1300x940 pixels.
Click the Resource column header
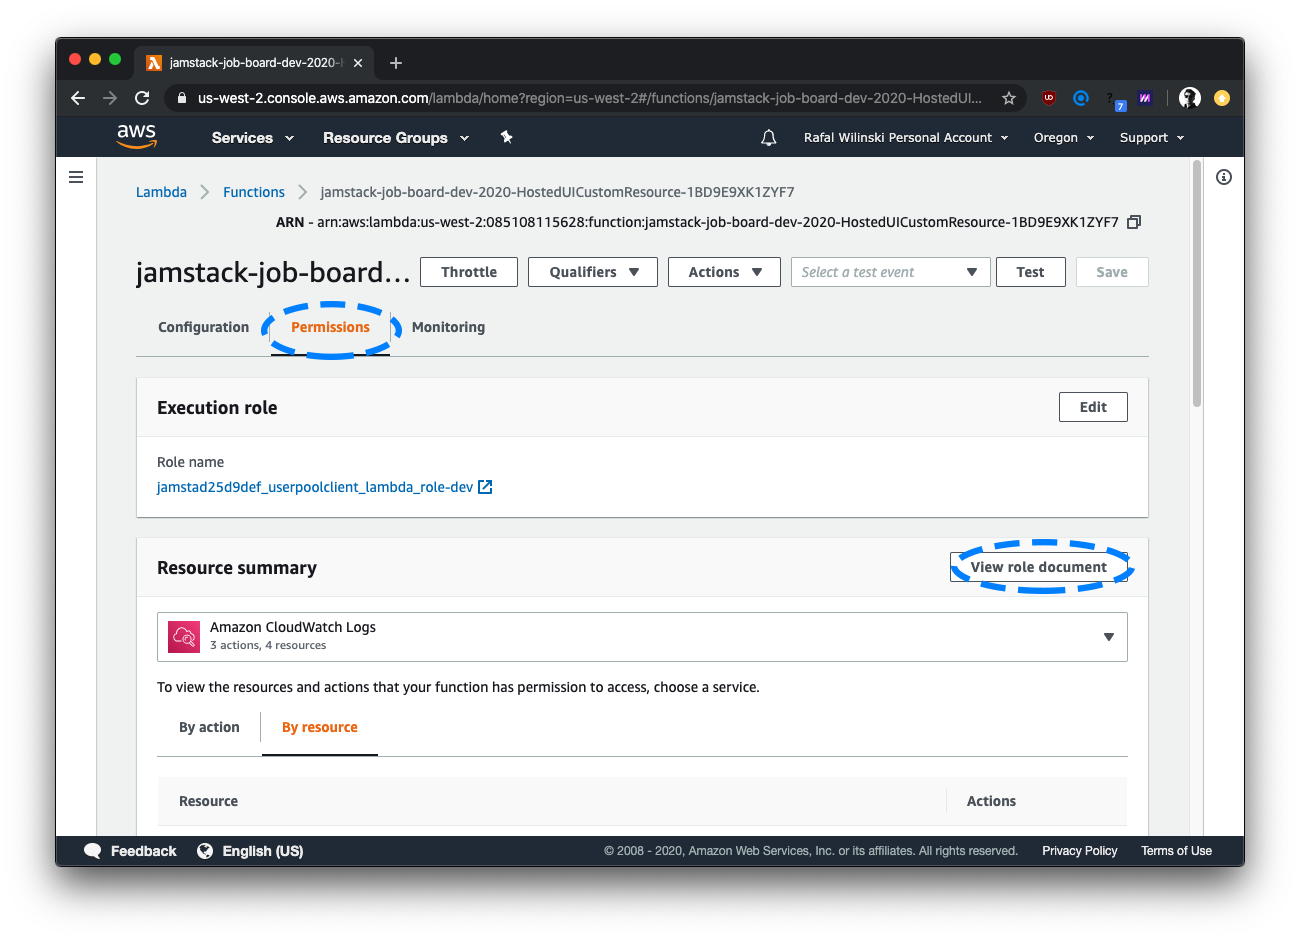coord(208,801)
